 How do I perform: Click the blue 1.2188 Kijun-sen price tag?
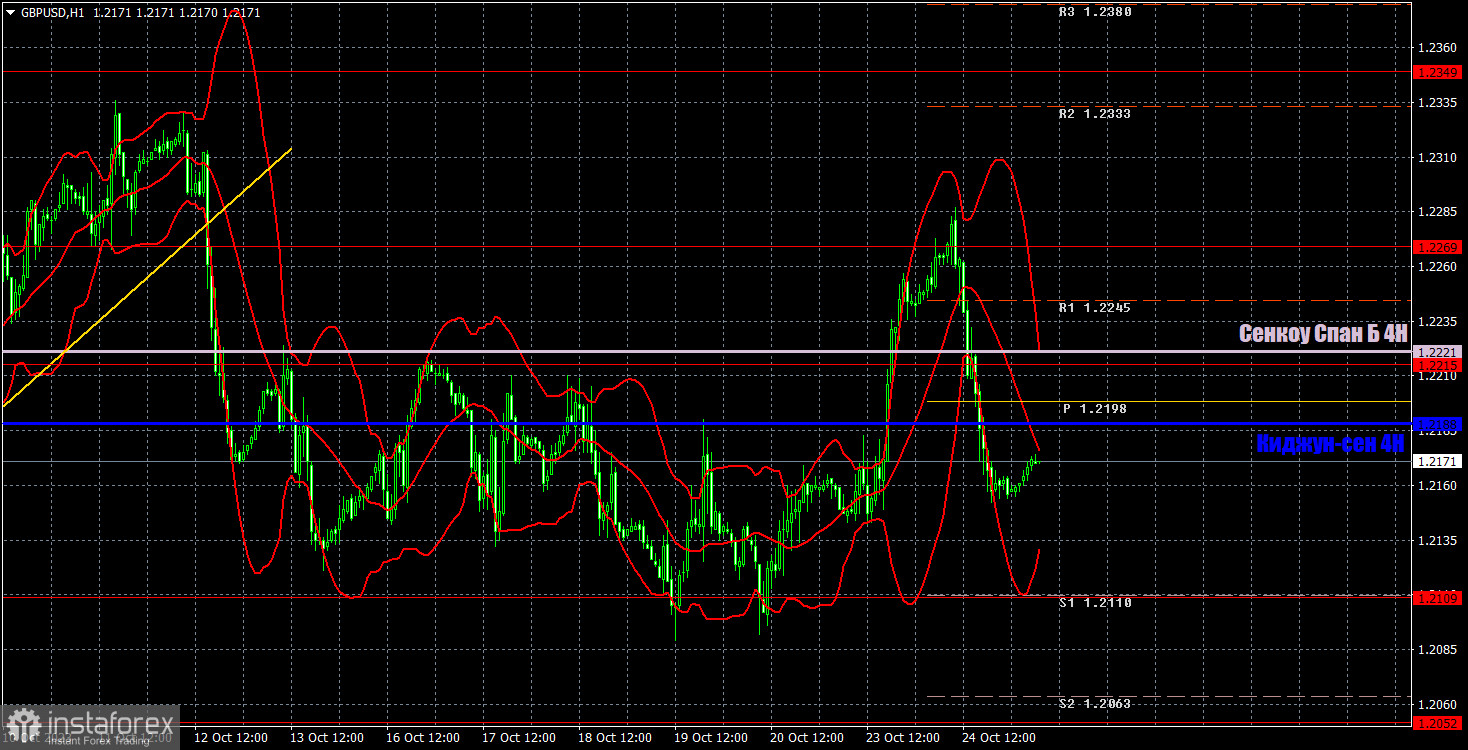point(1439,424)
